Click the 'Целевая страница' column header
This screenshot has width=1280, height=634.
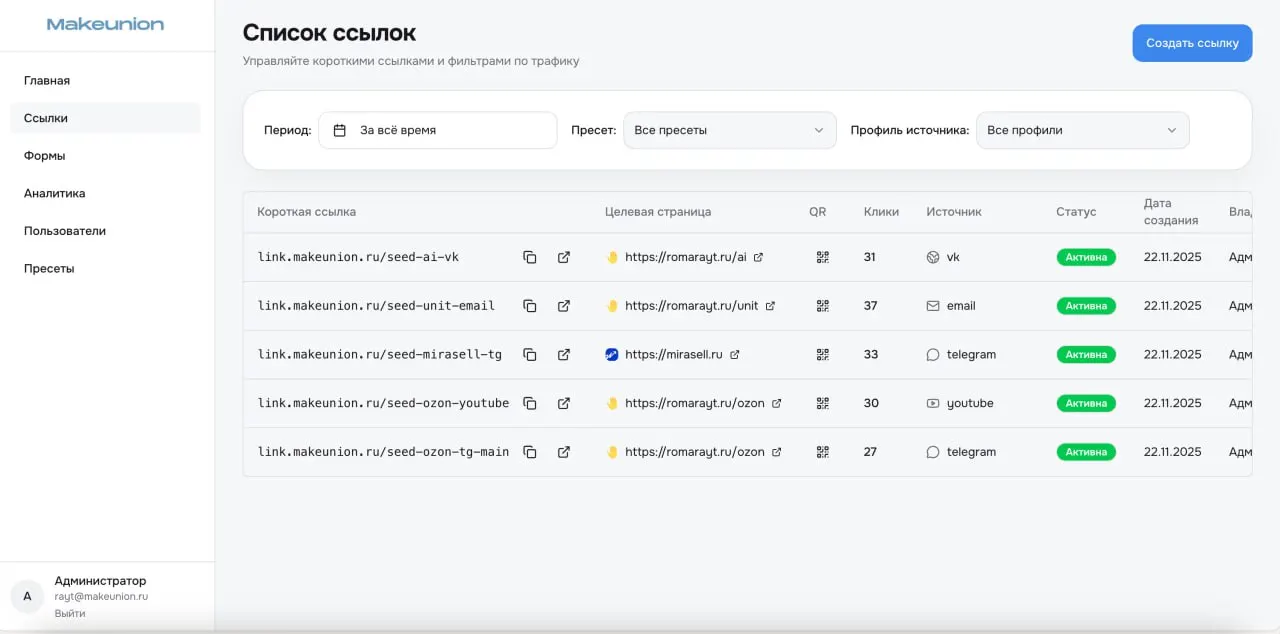tap(658, 212)
